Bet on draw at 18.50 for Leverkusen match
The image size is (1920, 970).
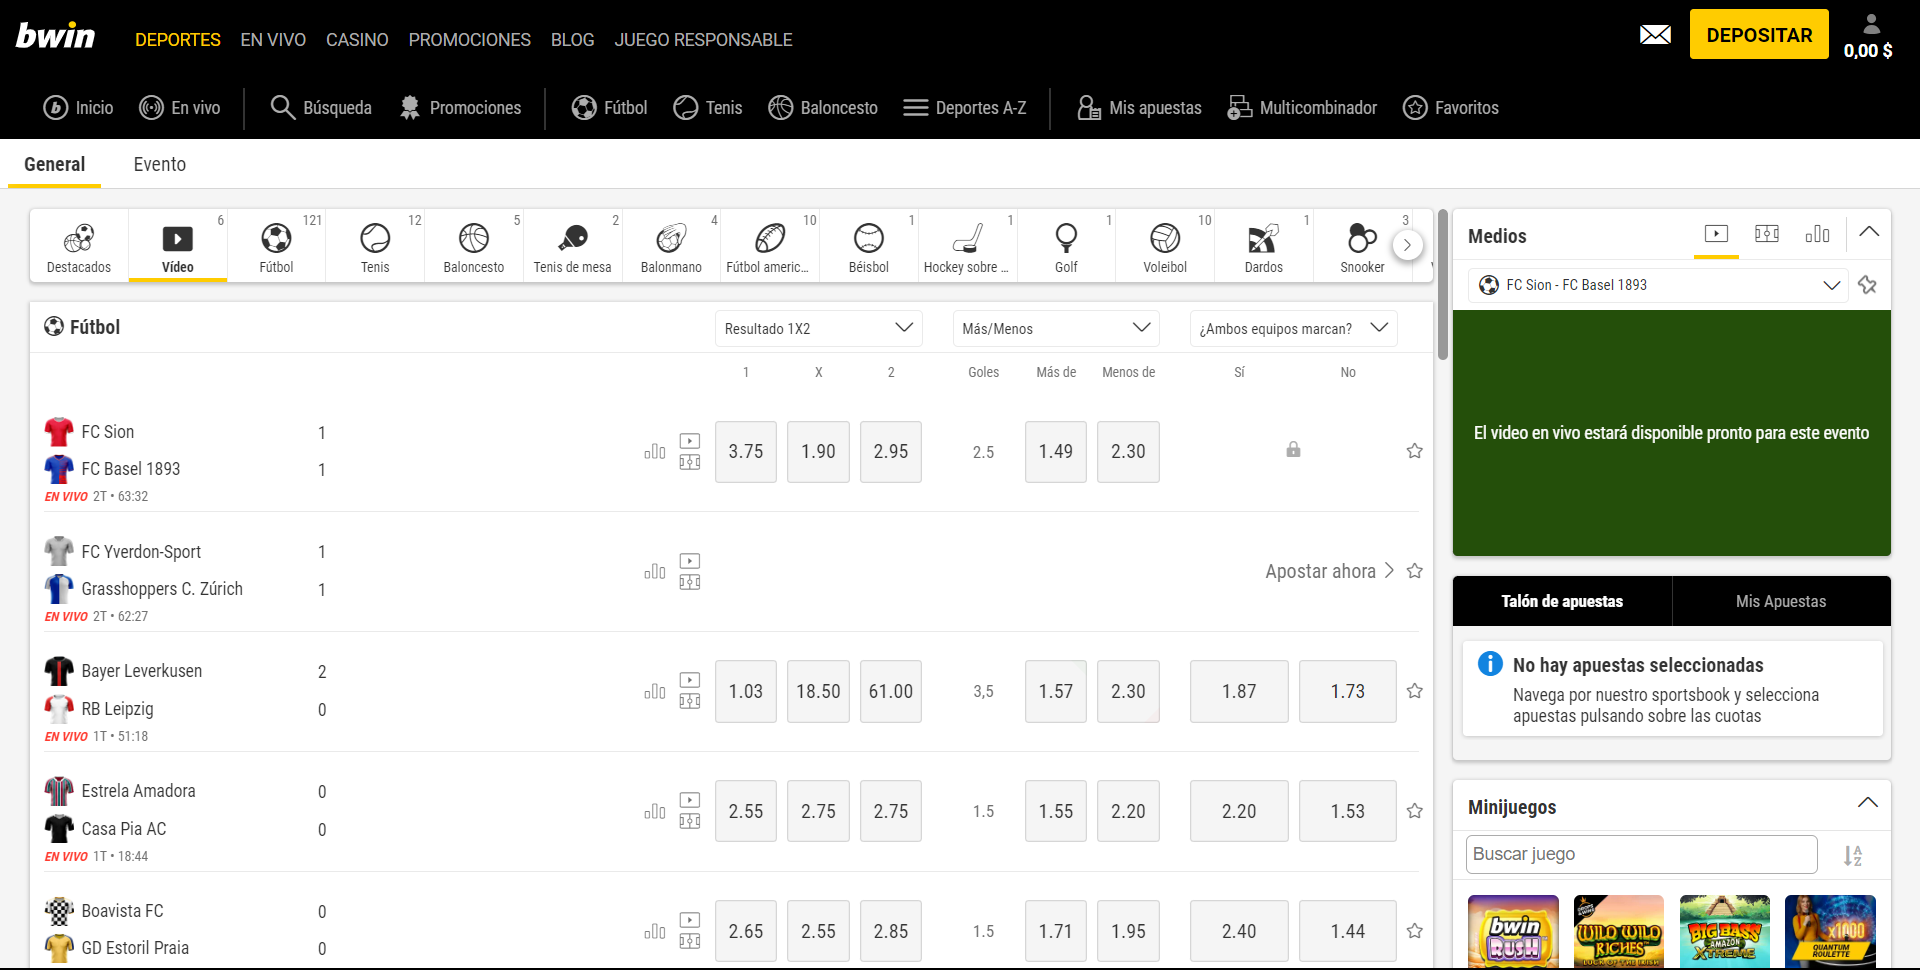(818, 691)
